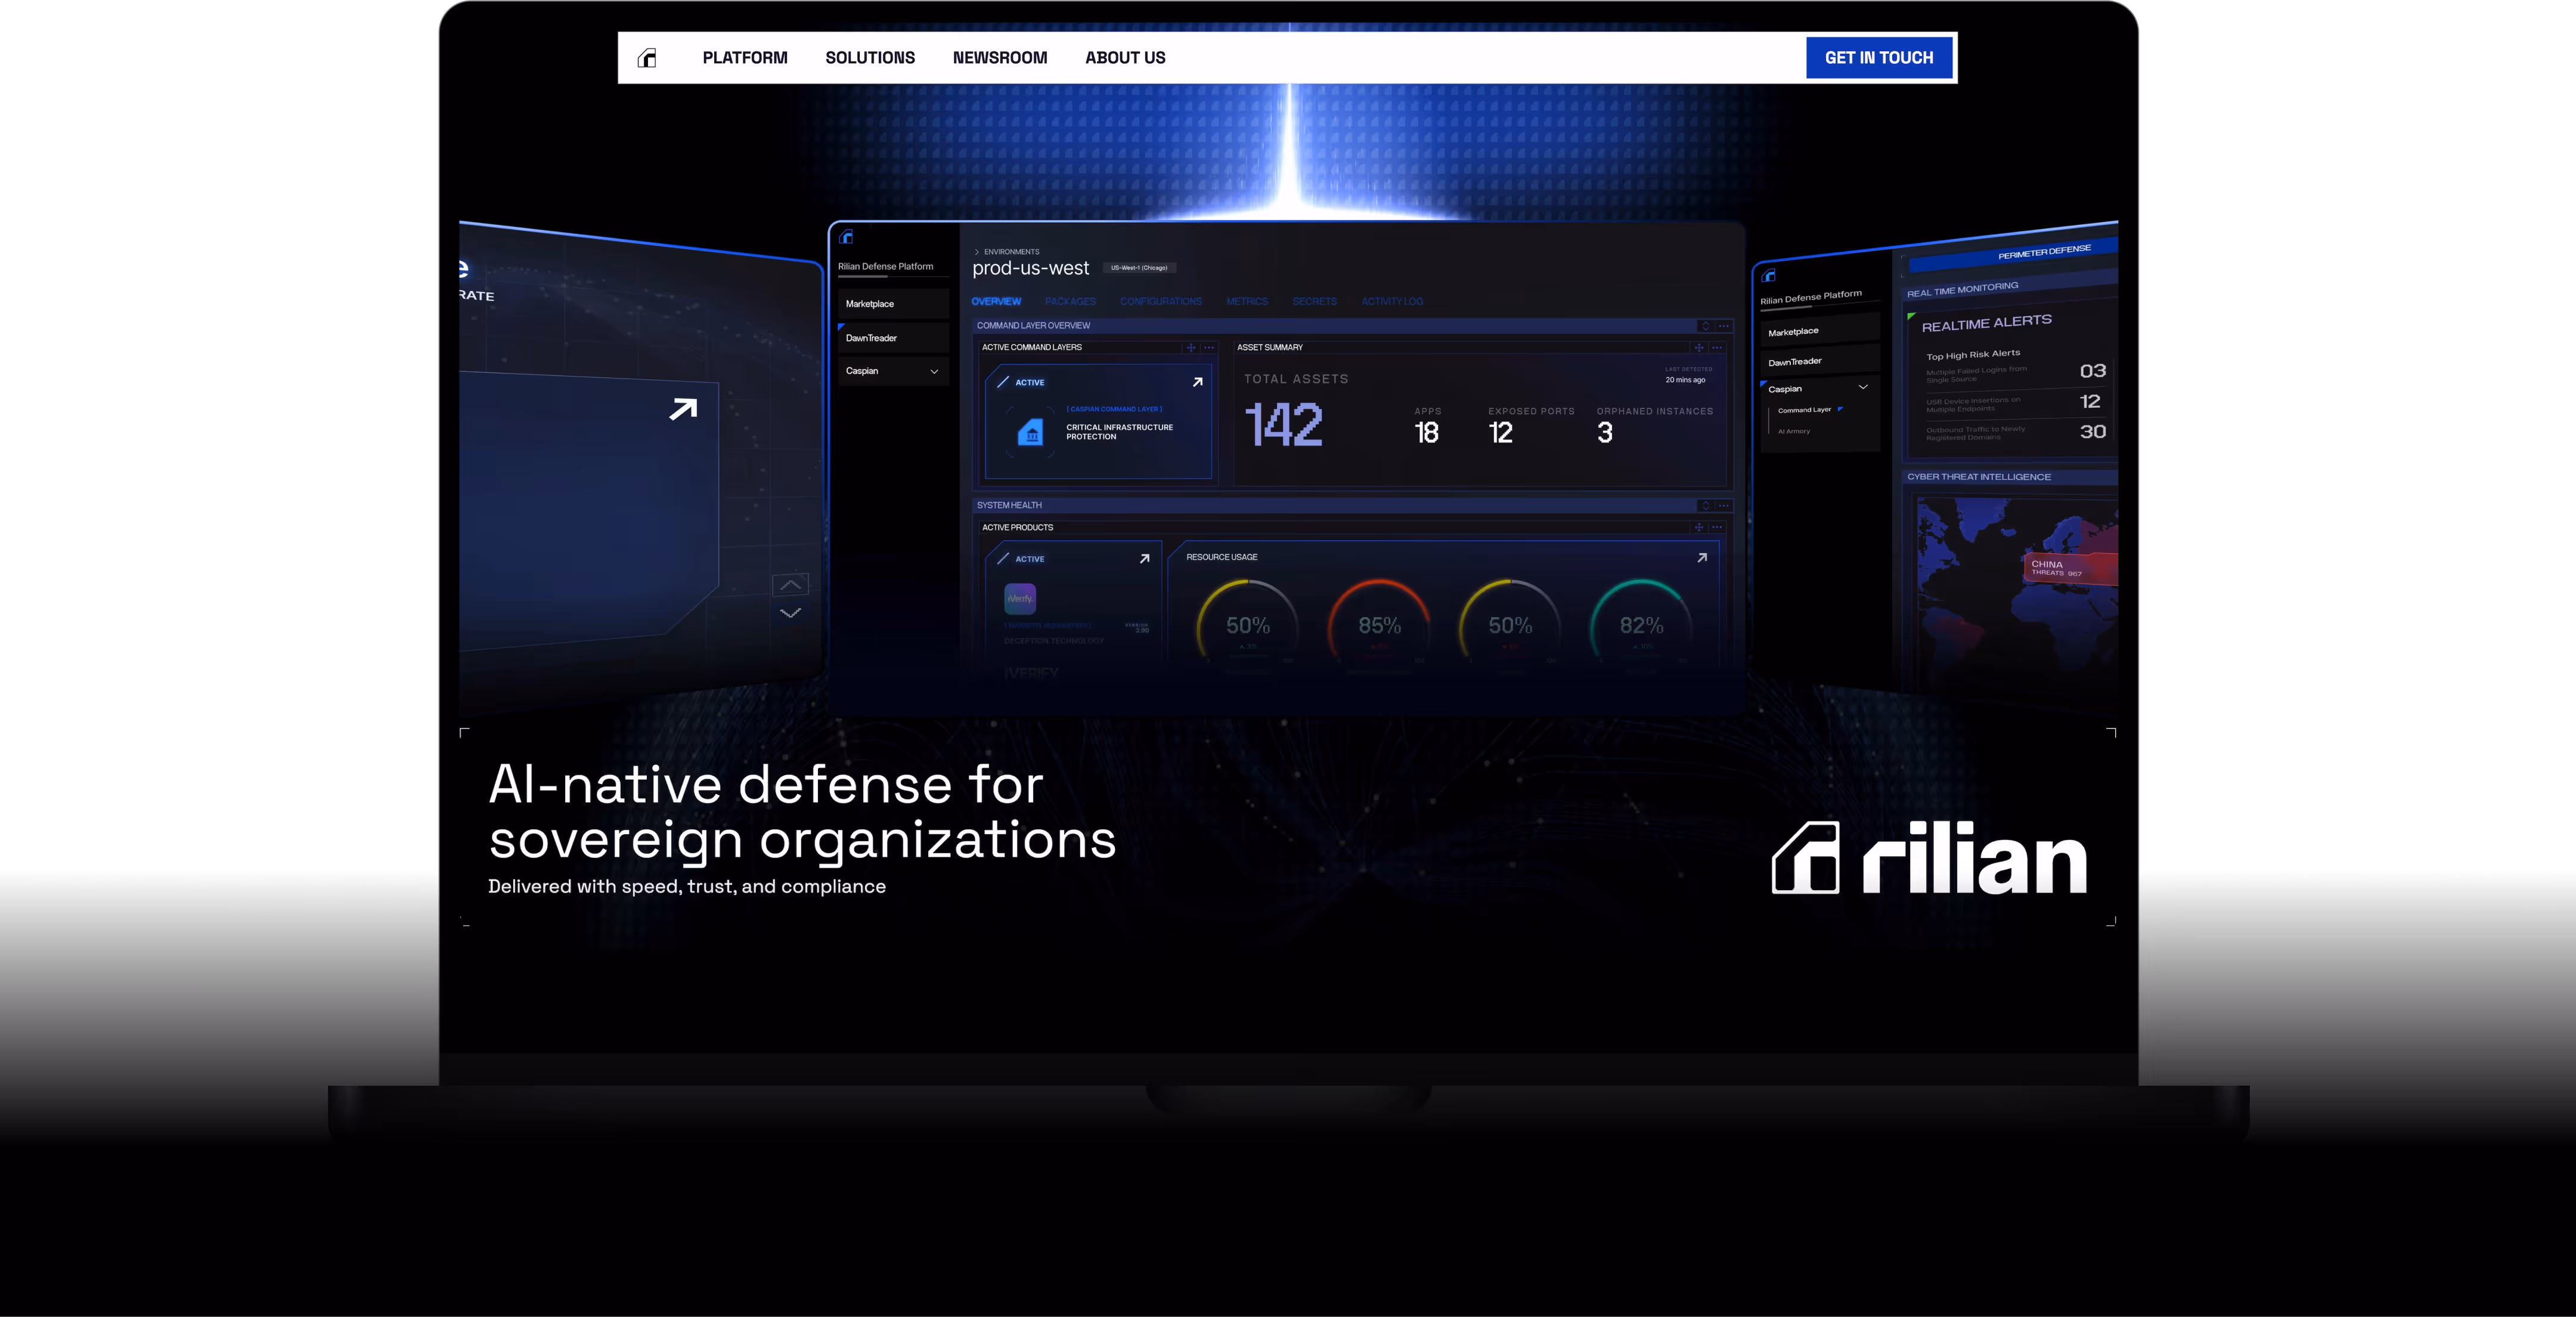This screenshot has width=2576, height=1317.
Task: Open the Metrics tab
Action: click(x=1247, y=302)
